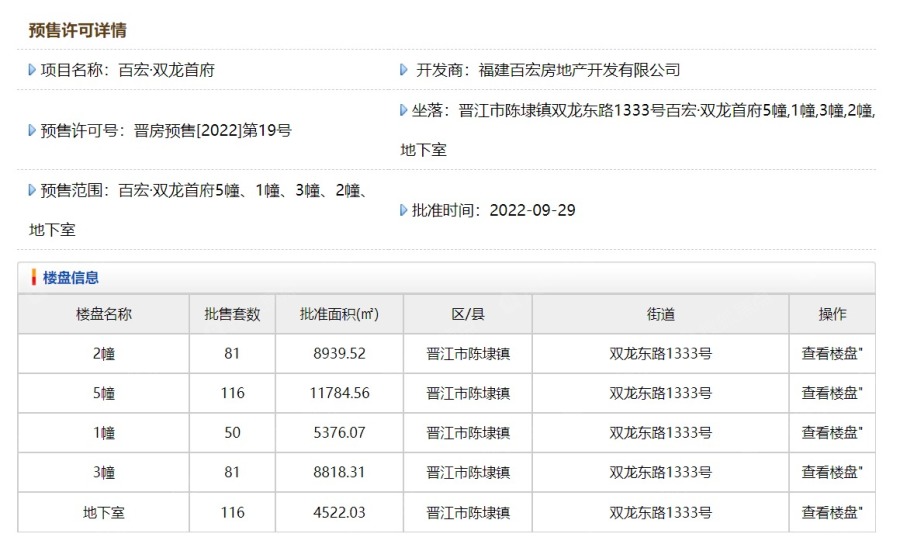Click the 5幢 cell in 楼盘名称 column

(104, 393)
